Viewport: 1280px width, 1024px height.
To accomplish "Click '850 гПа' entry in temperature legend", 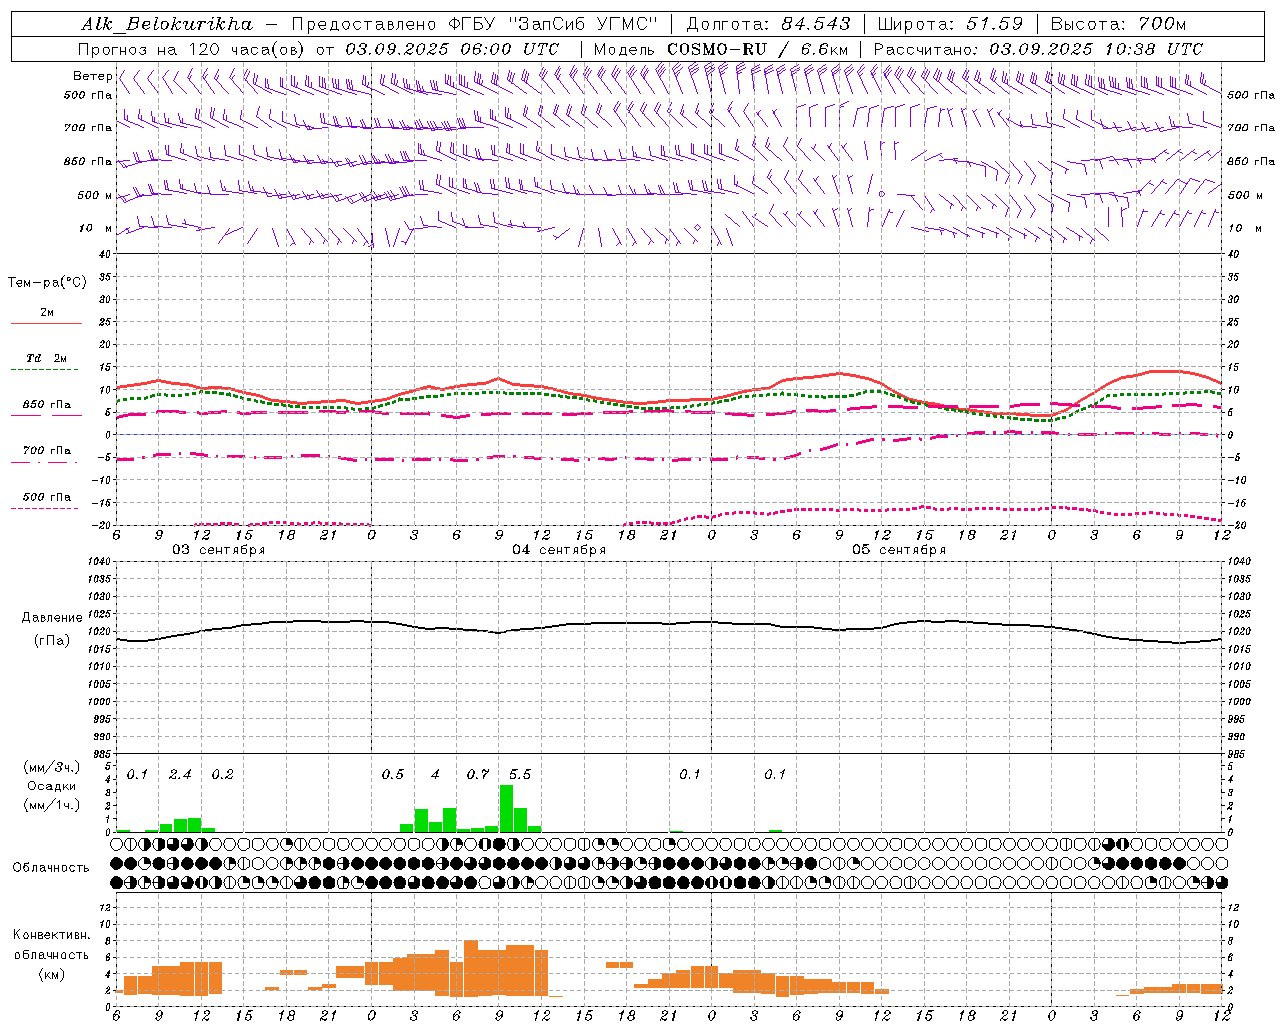I will [46, 404].
